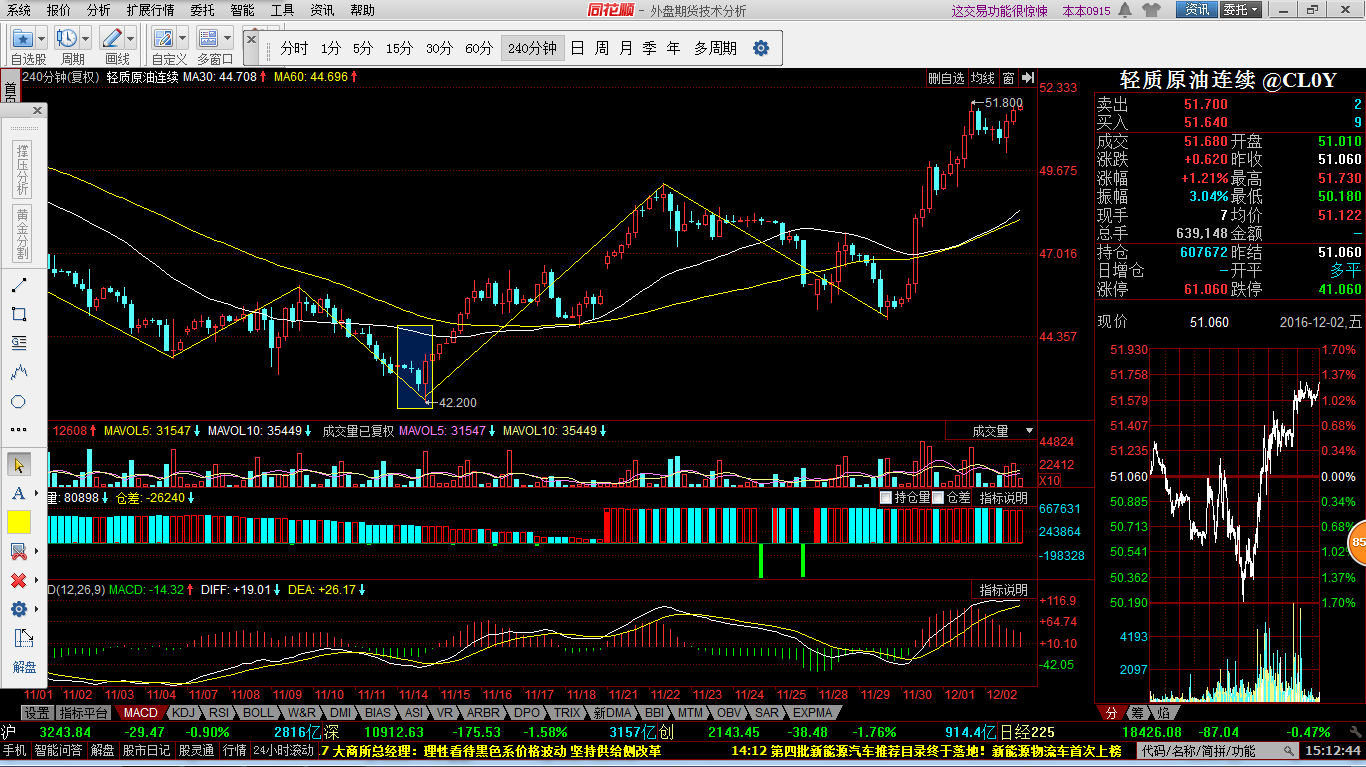Toggle the 仓差 checkbox
1366x767 pixels.
point(938,497)
